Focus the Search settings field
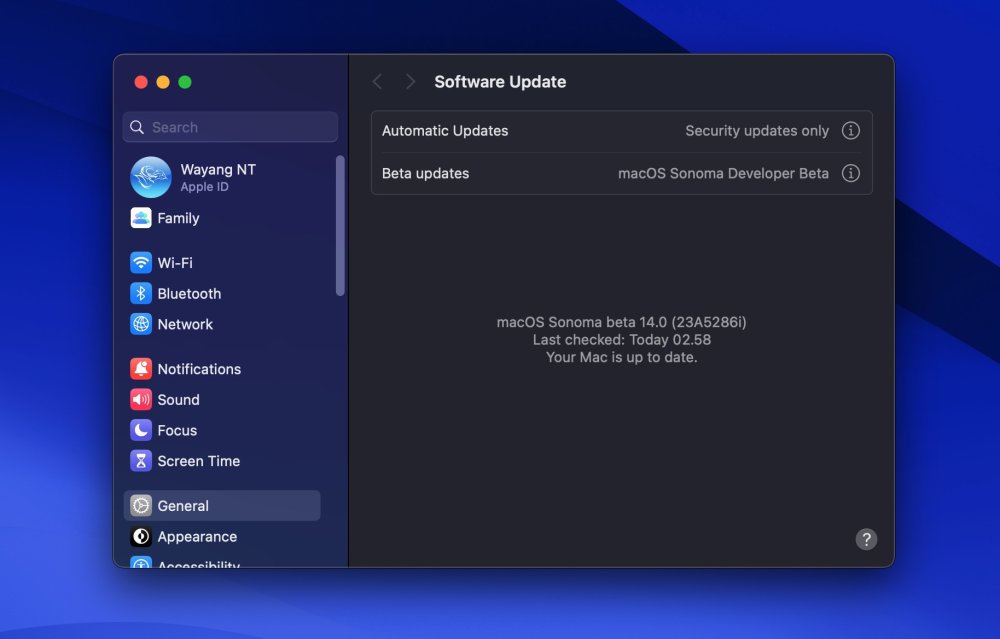Image resolution: width=1000 pixels, height=639 pixels. 230,127
